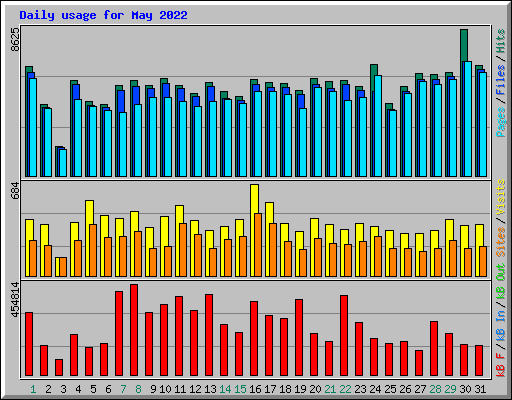The width and height of the screenshot is (512, 400).
Task: Click day label 26 on the x-axis
Action: click(405, 389)
